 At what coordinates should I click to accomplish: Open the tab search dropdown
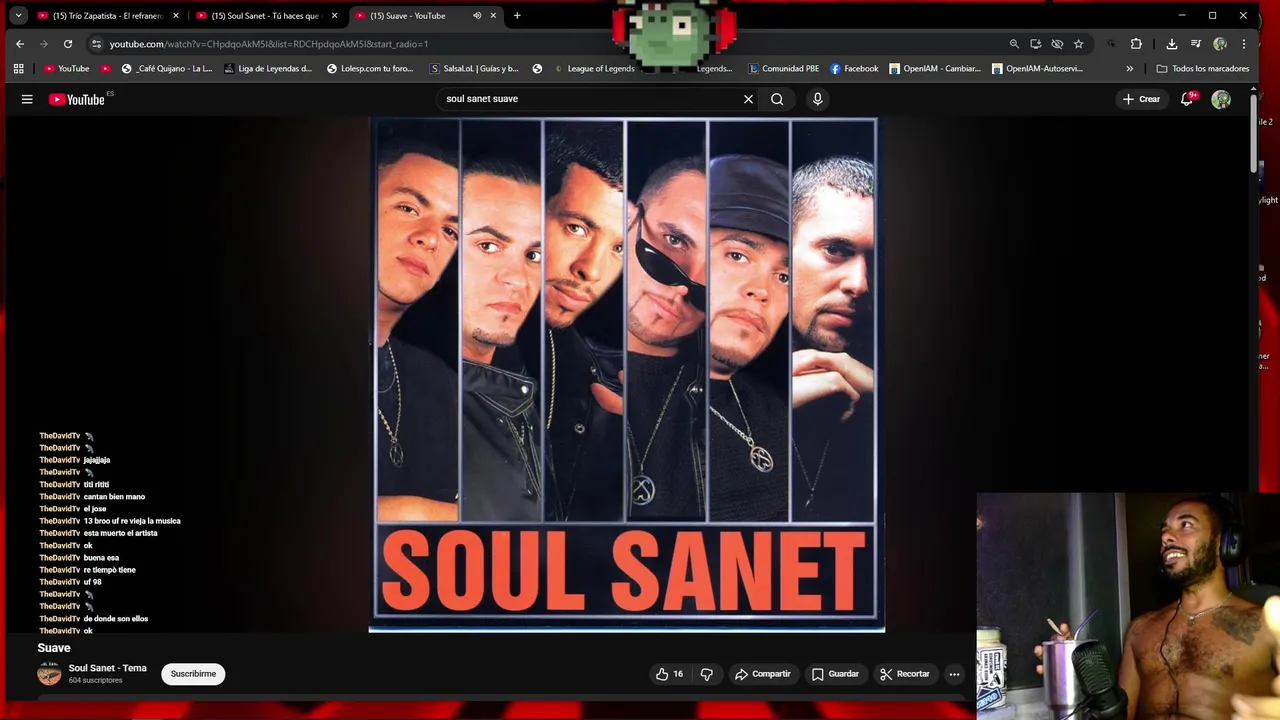[18, 16]
